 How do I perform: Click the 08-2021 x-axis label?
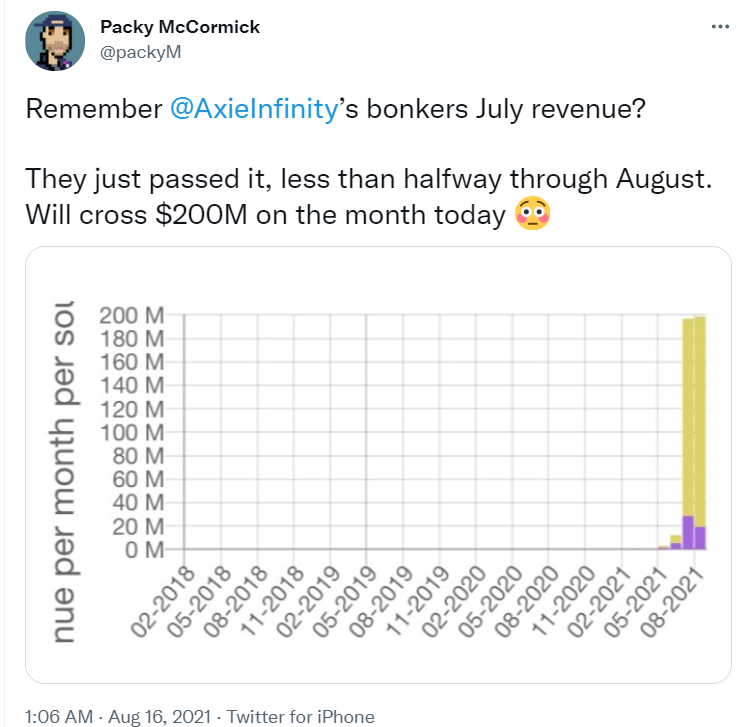click(672, 603)
